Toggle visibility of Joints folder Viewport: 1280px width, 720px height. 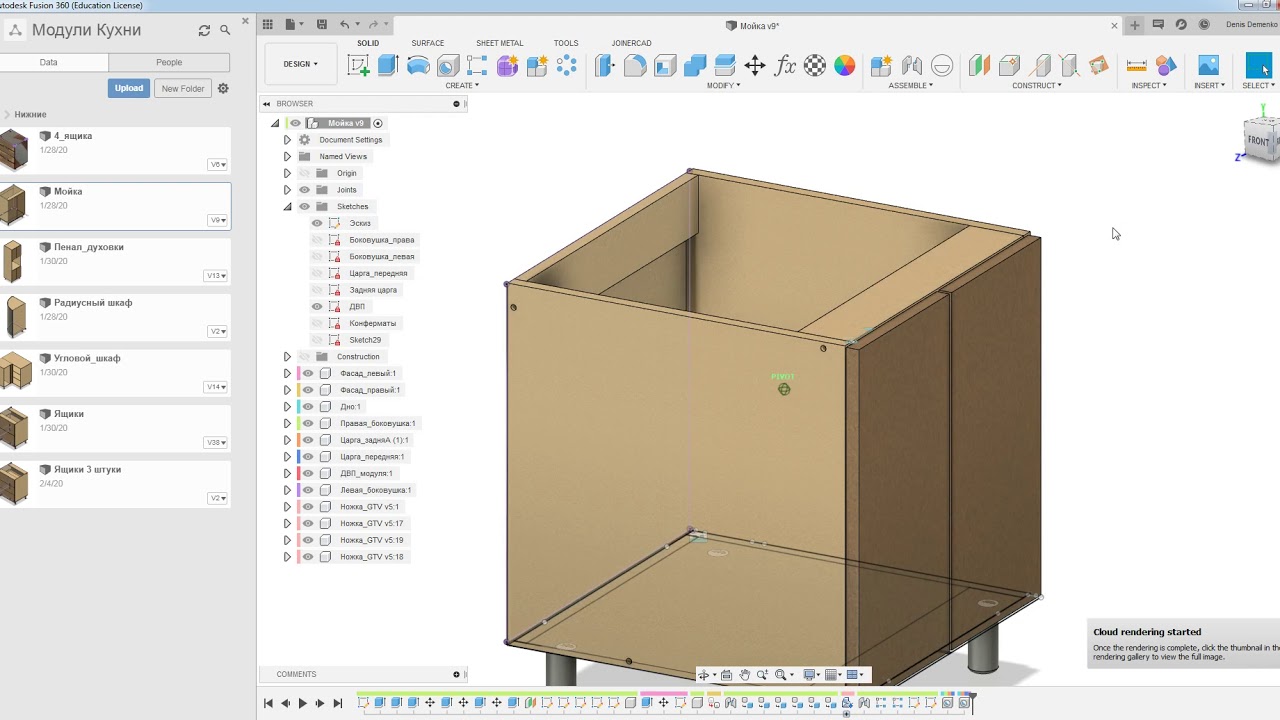point(305,190)
